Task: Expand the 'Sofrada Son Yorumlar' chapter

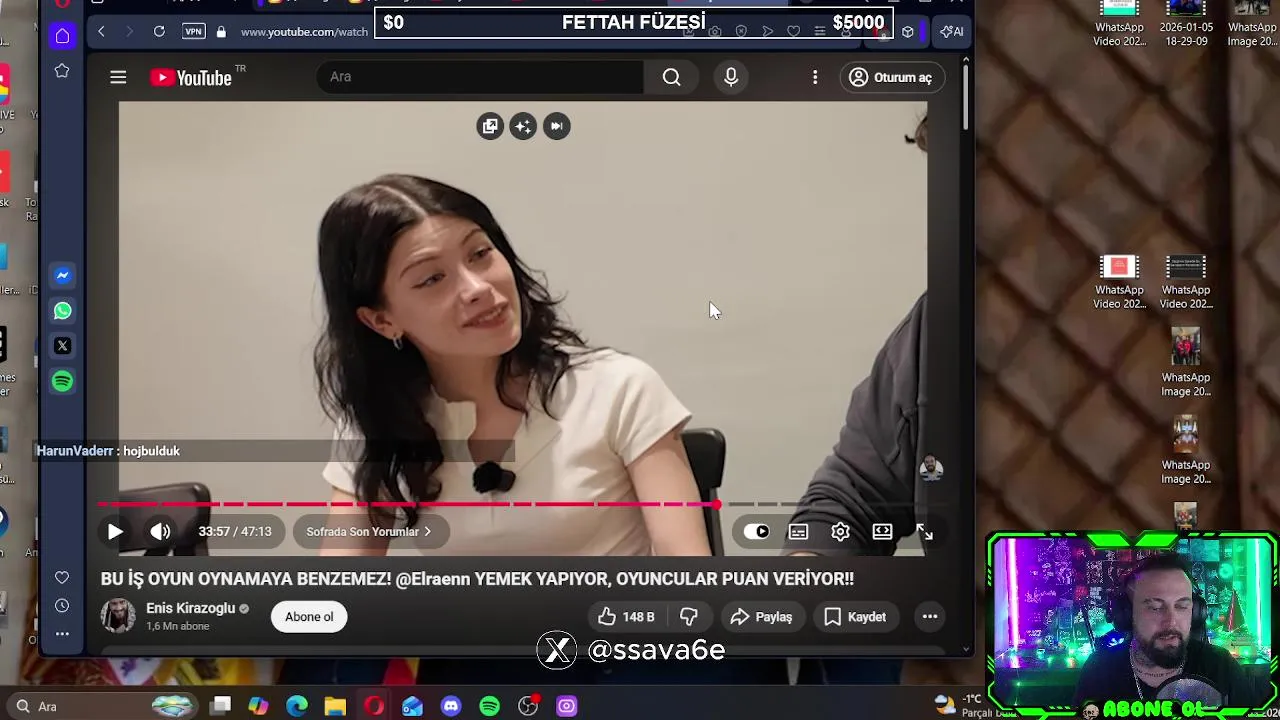Action: point(368,532)
